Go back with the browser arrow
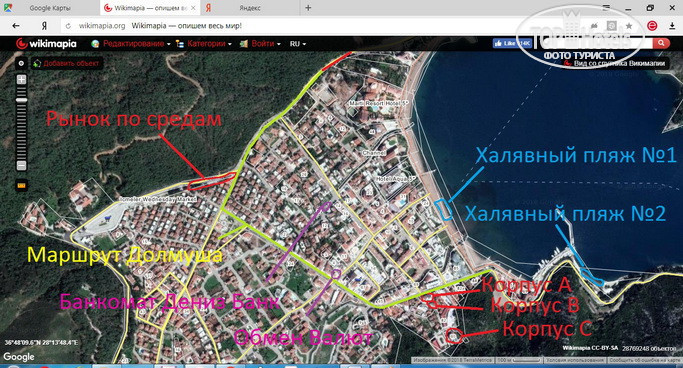683x368 pixels. tap(16, 26)
